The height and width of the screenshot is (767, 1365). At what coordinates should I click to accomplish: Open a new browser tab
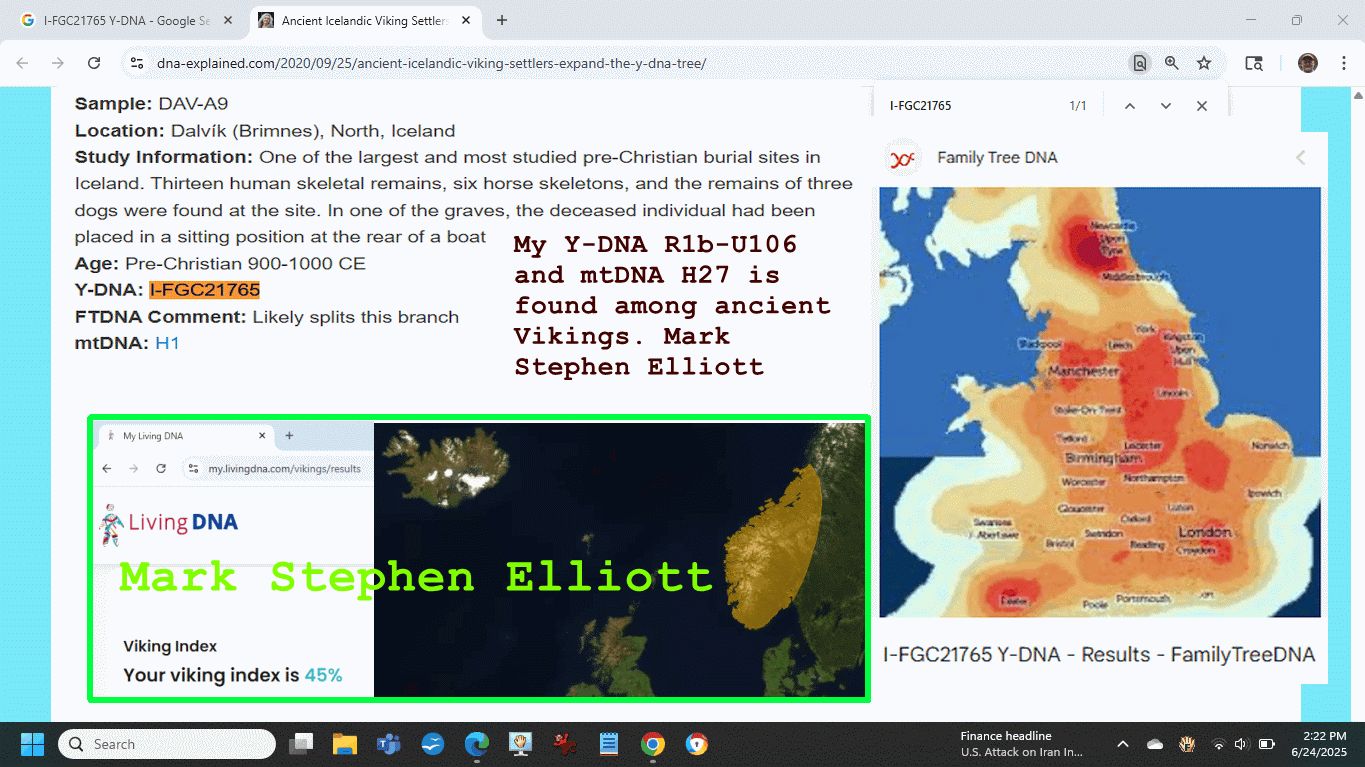point(502,20)
